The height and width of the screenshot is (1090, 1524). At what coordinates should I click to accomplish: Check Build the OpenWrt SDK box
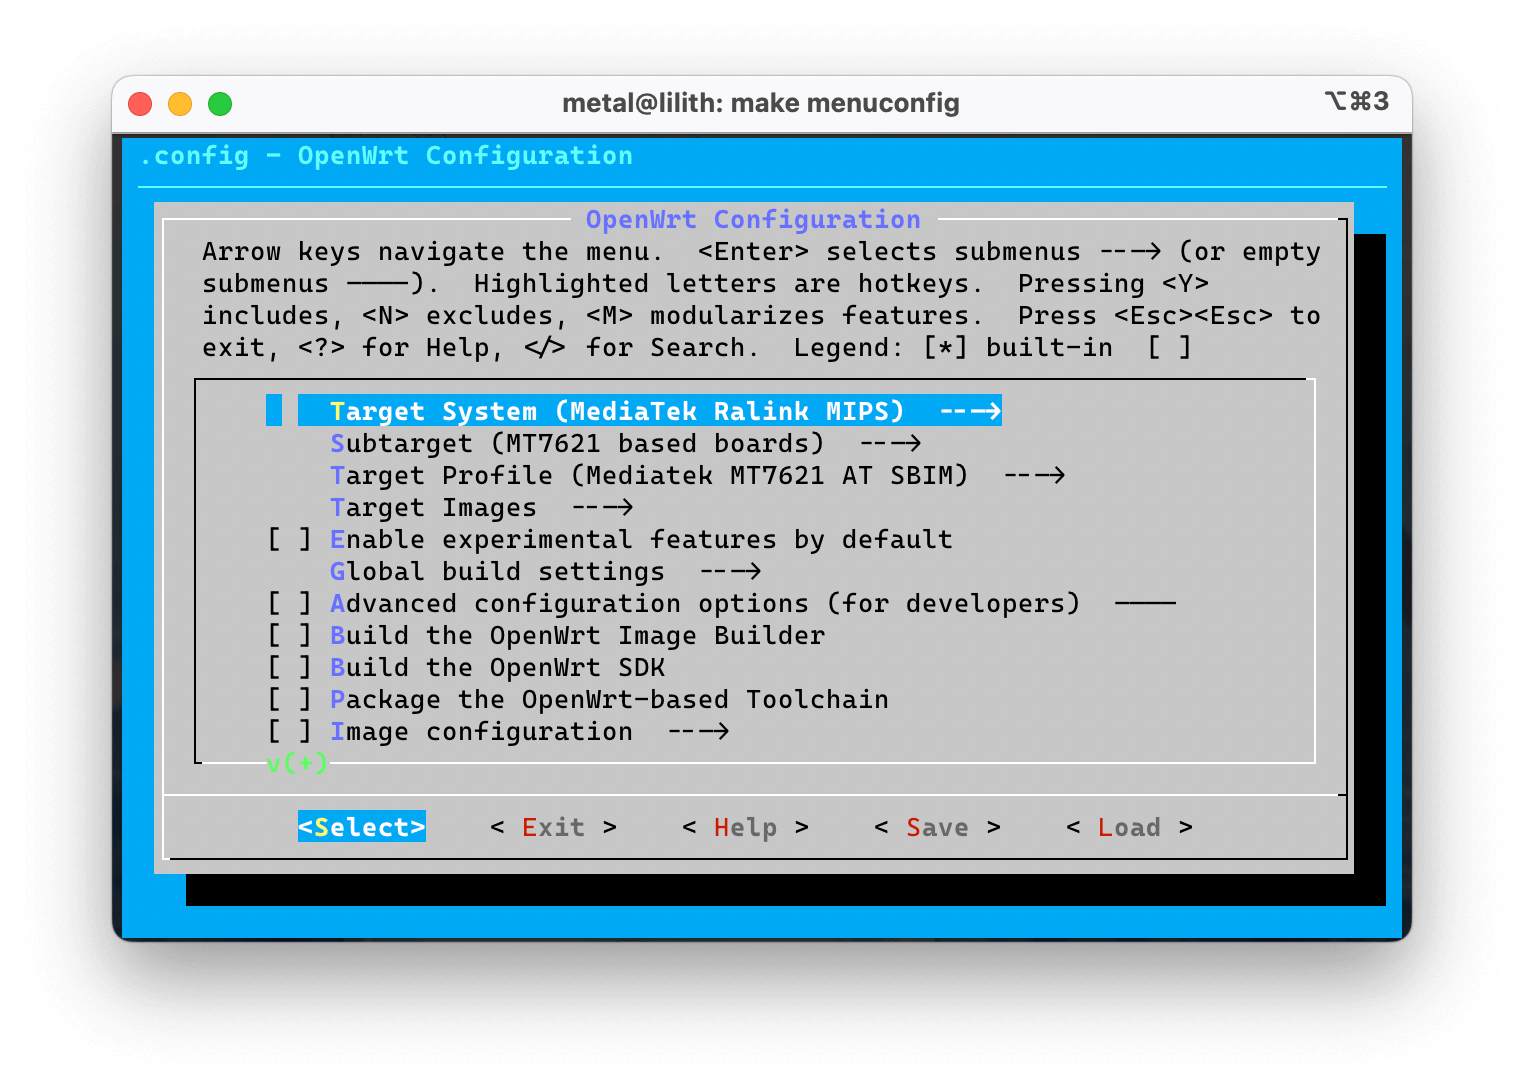click(x=289, y=667)
